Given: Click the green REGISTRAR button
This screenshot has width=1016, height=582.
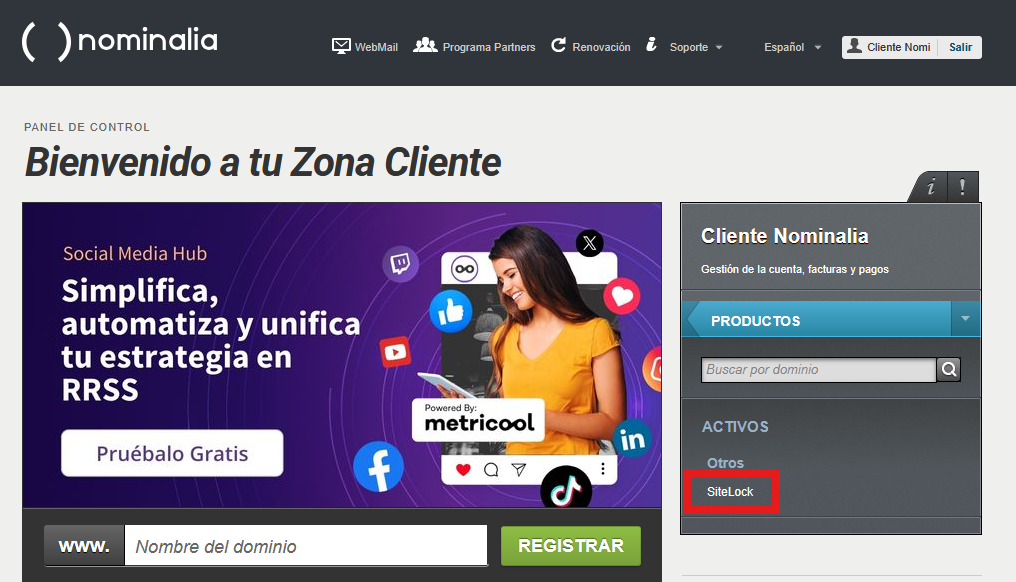Looking at the screenshot, I should (x=571, y=546).
